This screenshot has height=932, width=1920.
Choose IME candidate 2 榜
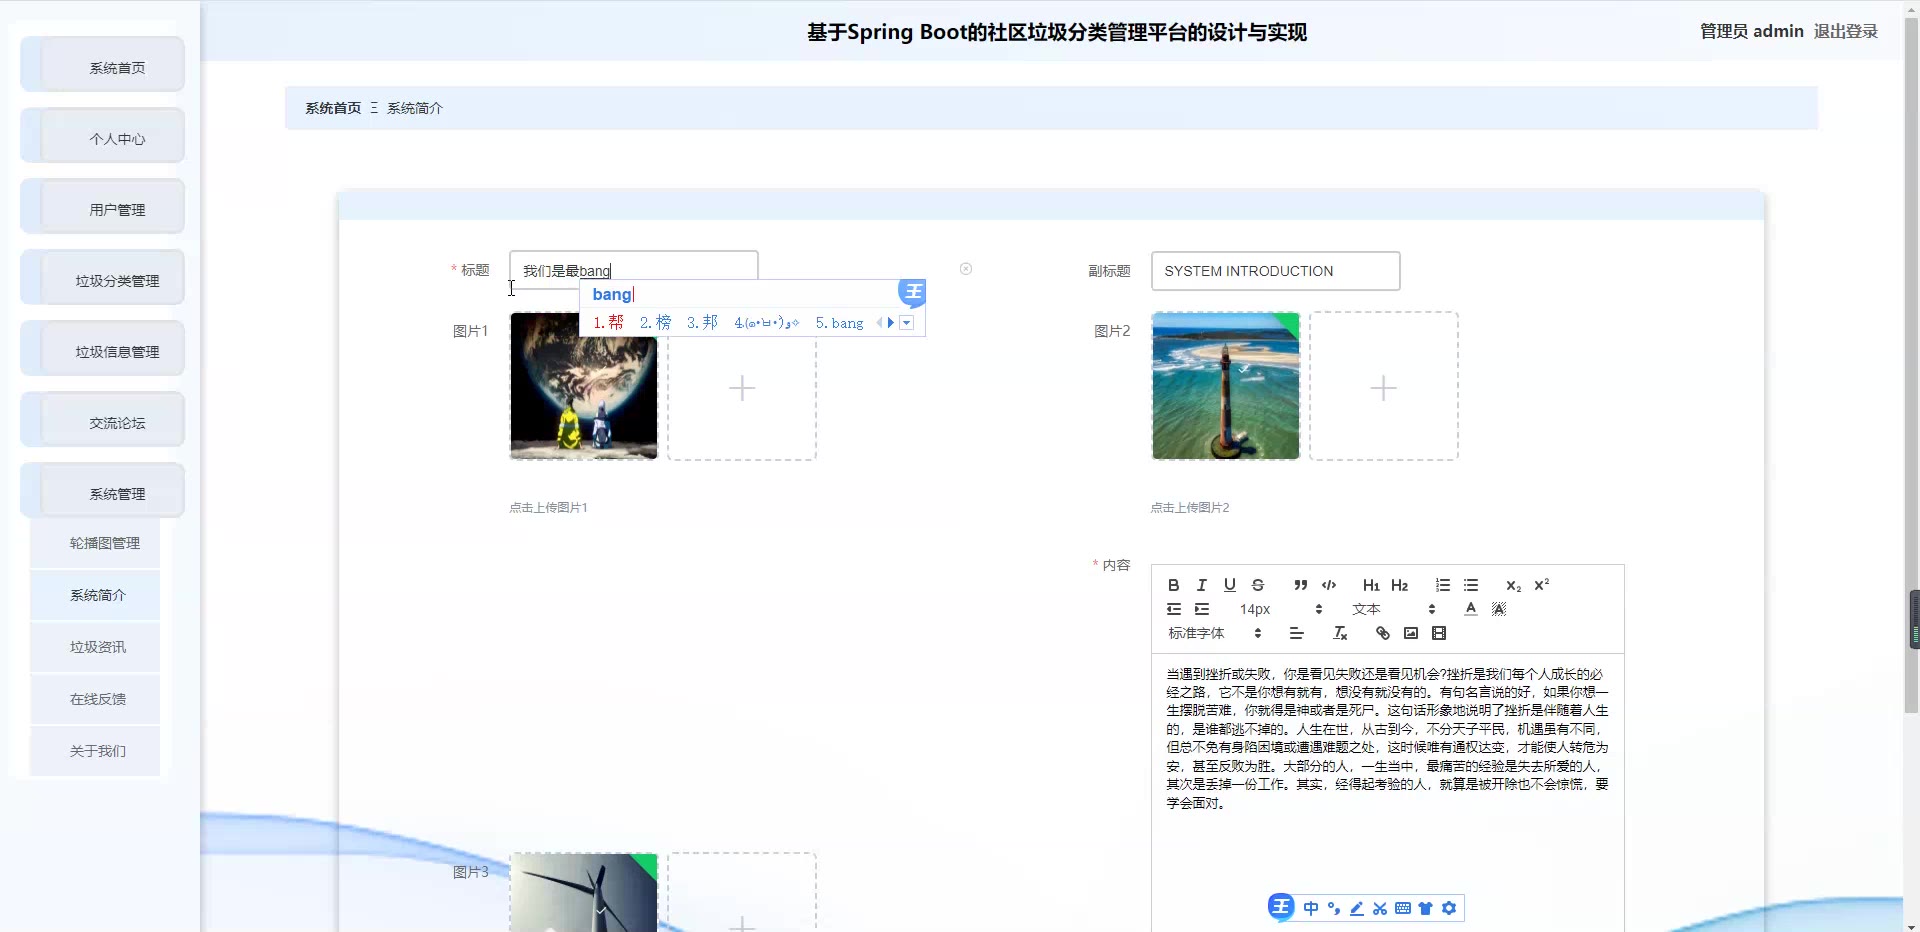pos(656,322)
